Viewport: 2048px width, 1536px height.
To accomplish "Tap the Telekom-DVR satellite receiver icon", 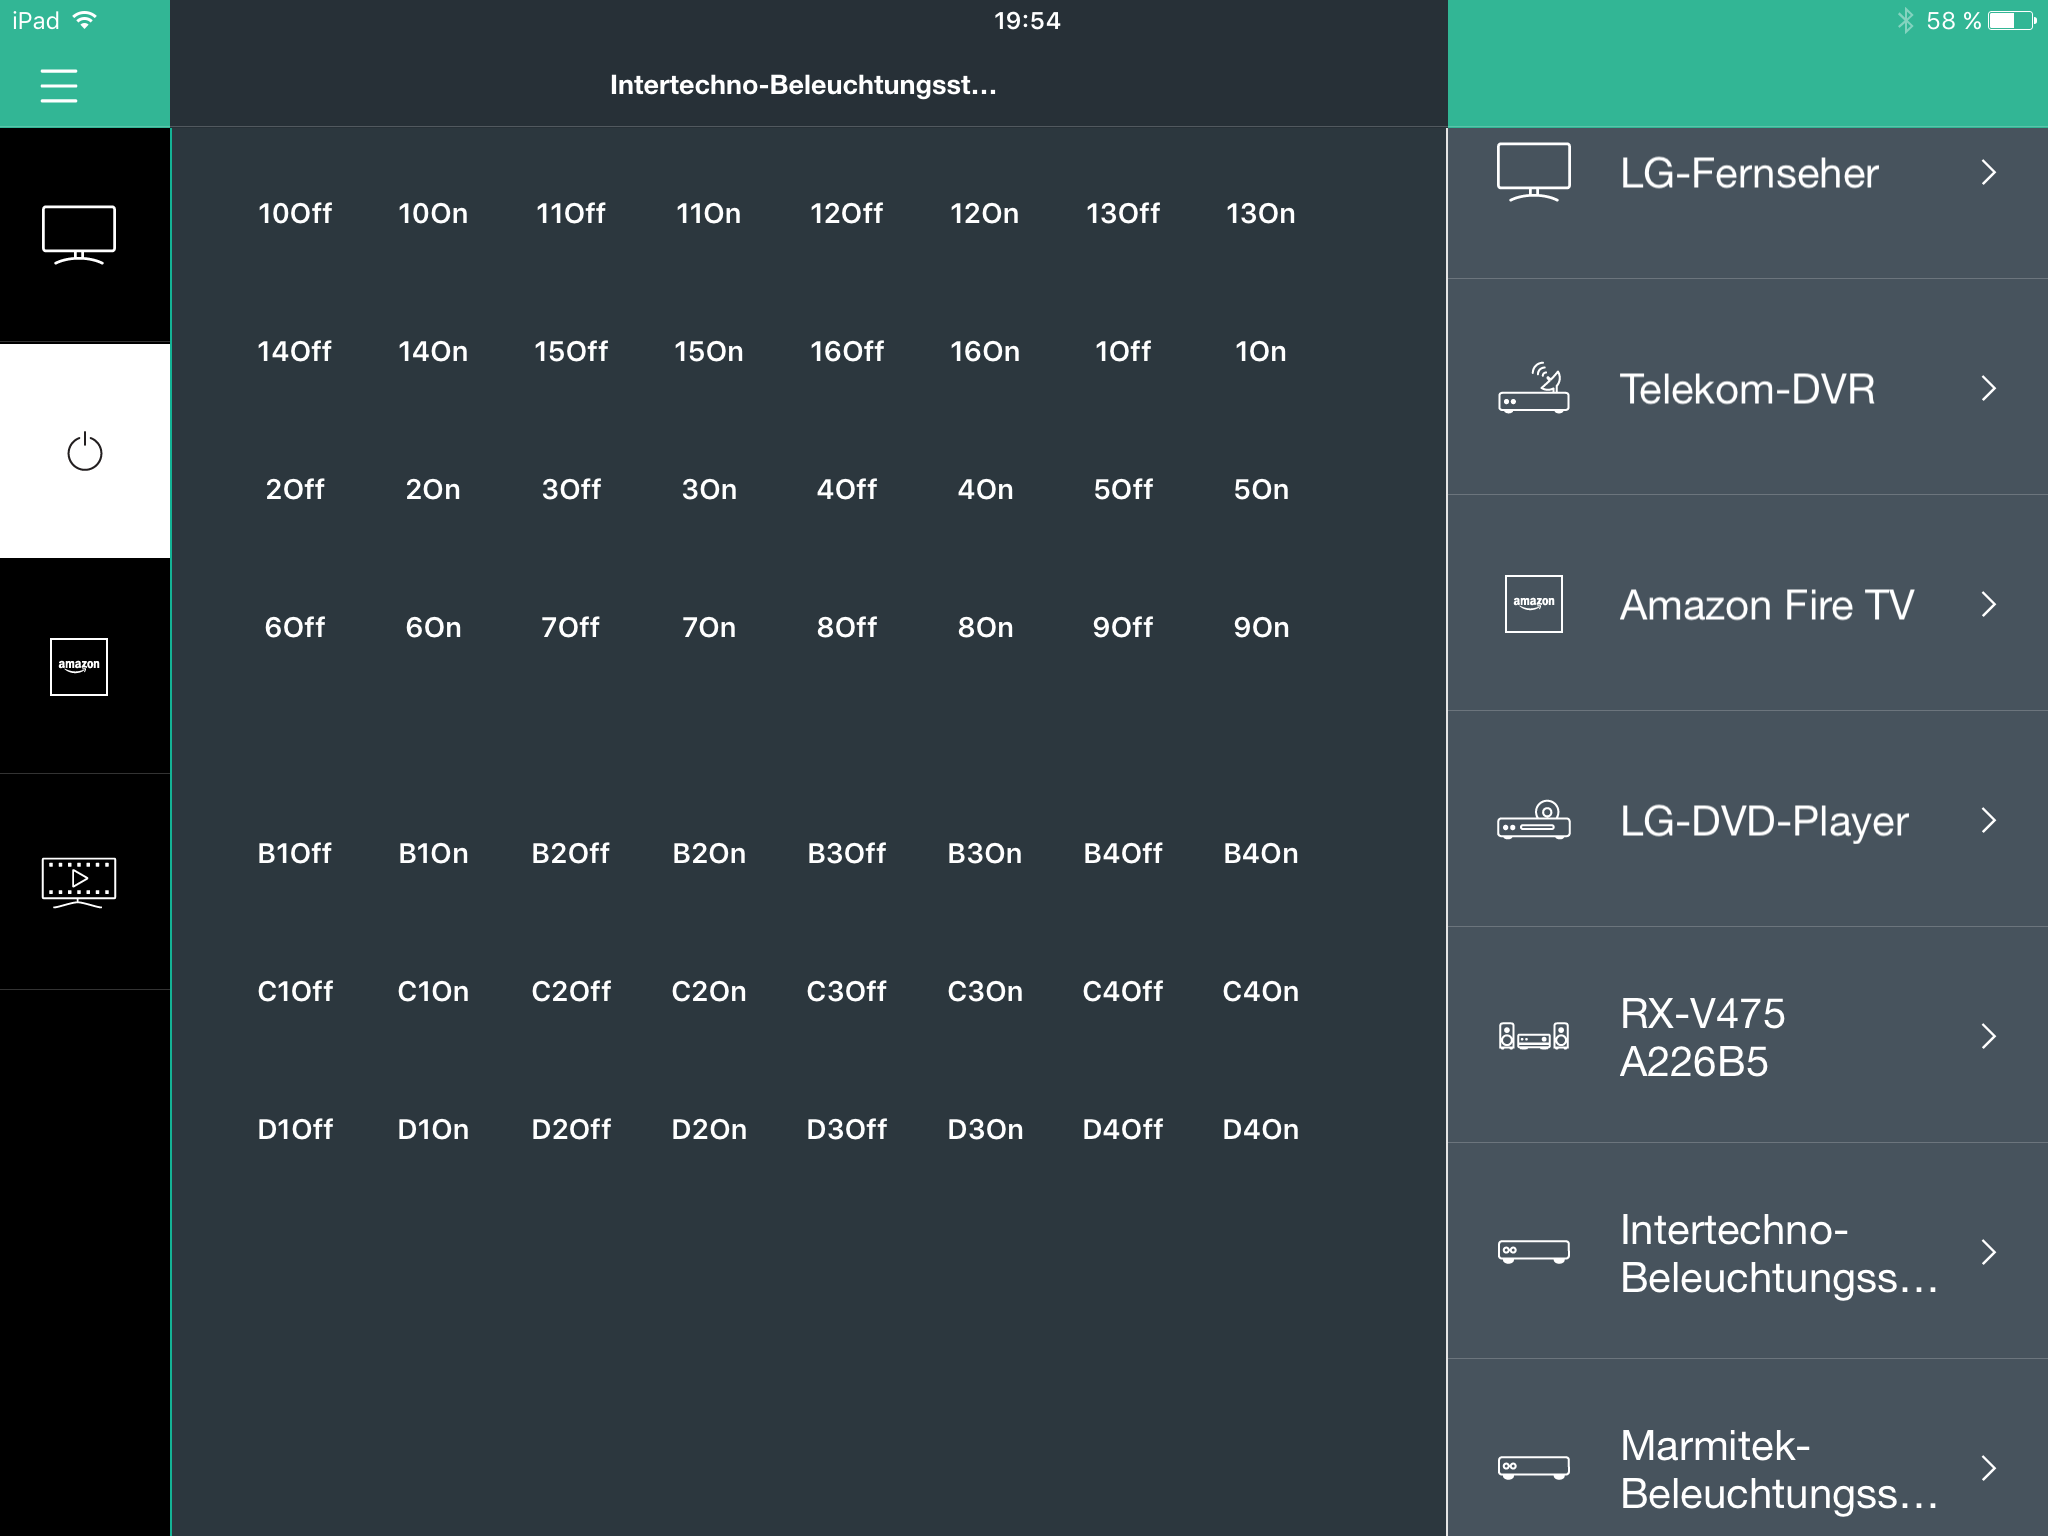I will point(1533,388).
